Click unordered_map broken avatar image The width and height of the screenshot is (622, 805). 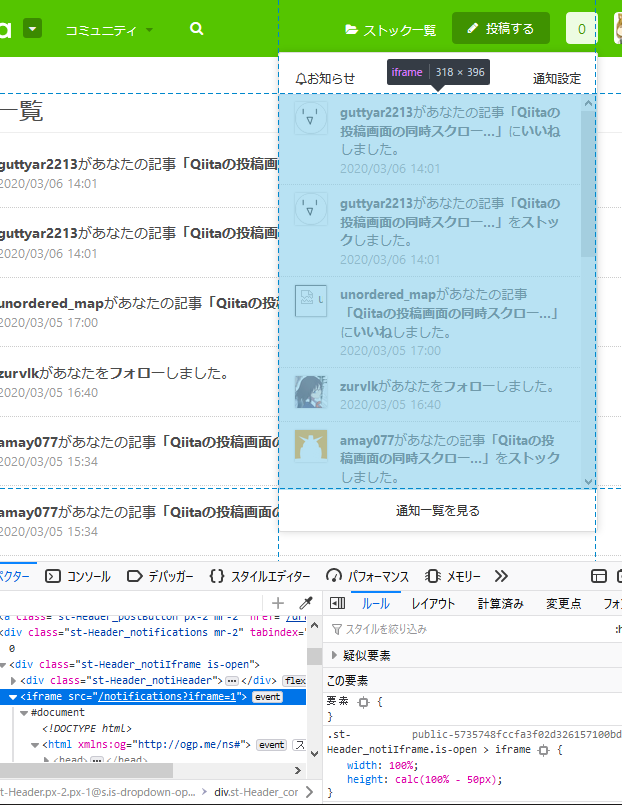click(310, 301)
